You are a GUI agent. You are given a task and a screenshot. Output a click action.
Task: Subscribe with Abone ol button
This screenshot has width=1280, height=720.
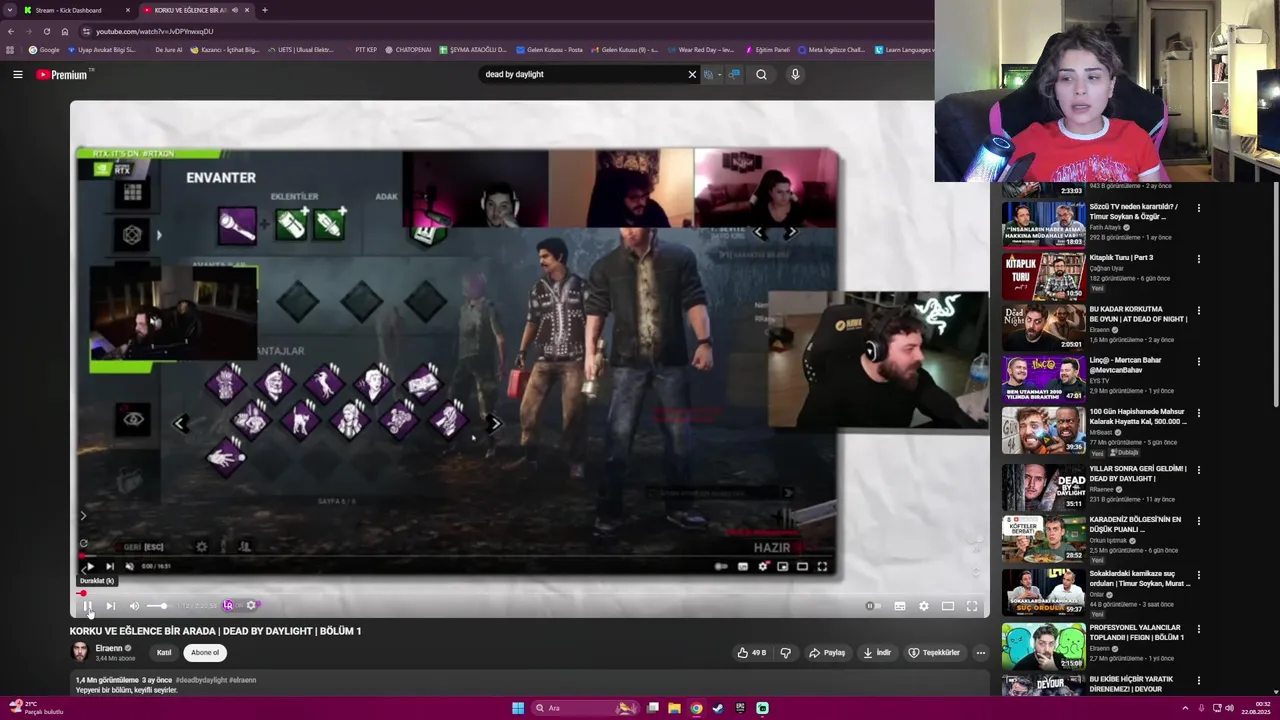pos(205,653)
